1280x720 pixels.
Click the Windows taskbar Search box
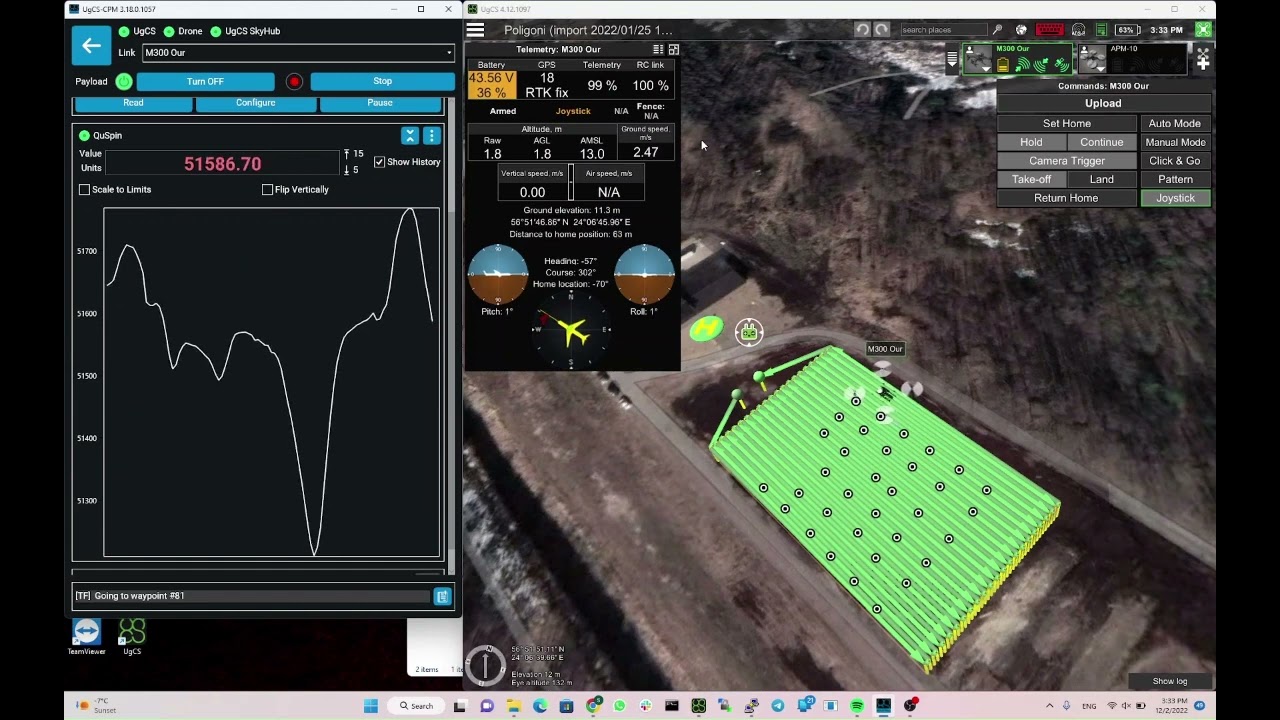tap(415, 706)
